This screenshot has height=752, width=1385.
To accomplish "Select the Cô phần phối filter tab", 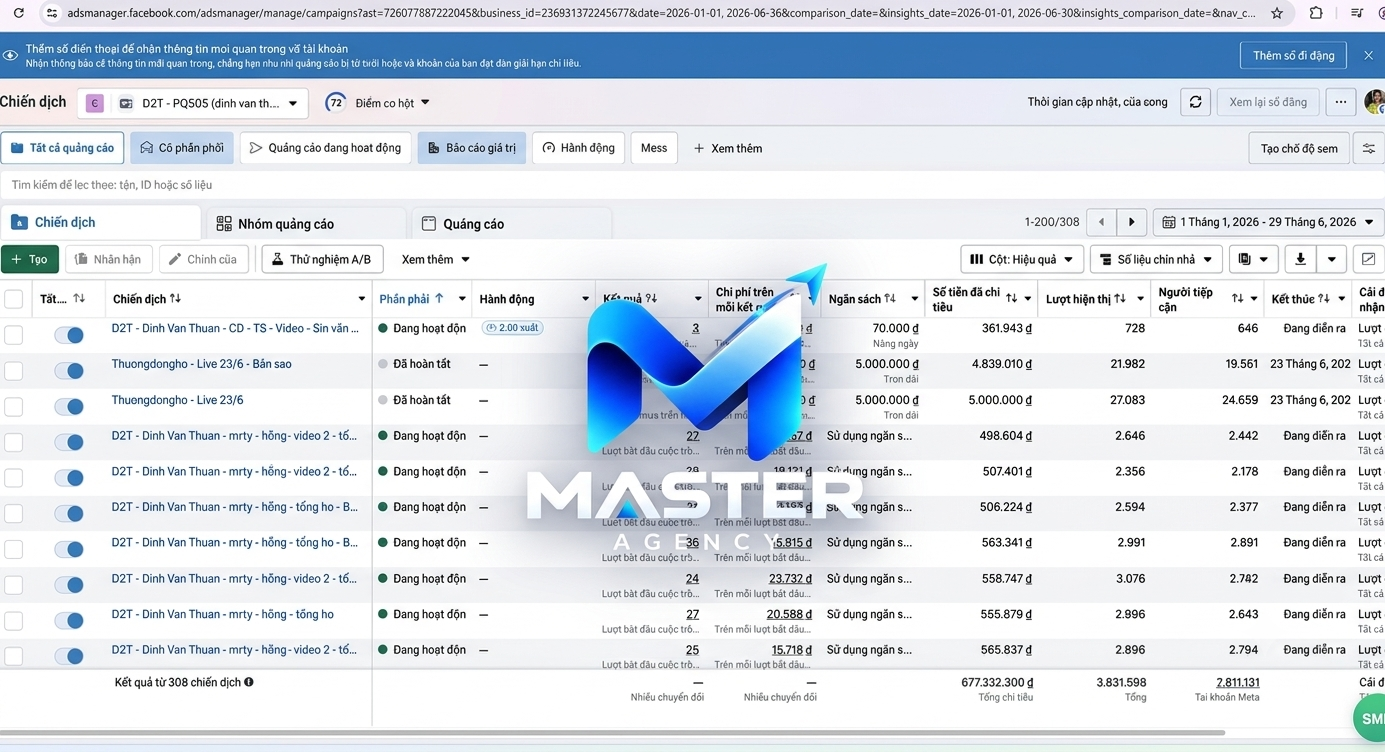I will pos(181,148).
